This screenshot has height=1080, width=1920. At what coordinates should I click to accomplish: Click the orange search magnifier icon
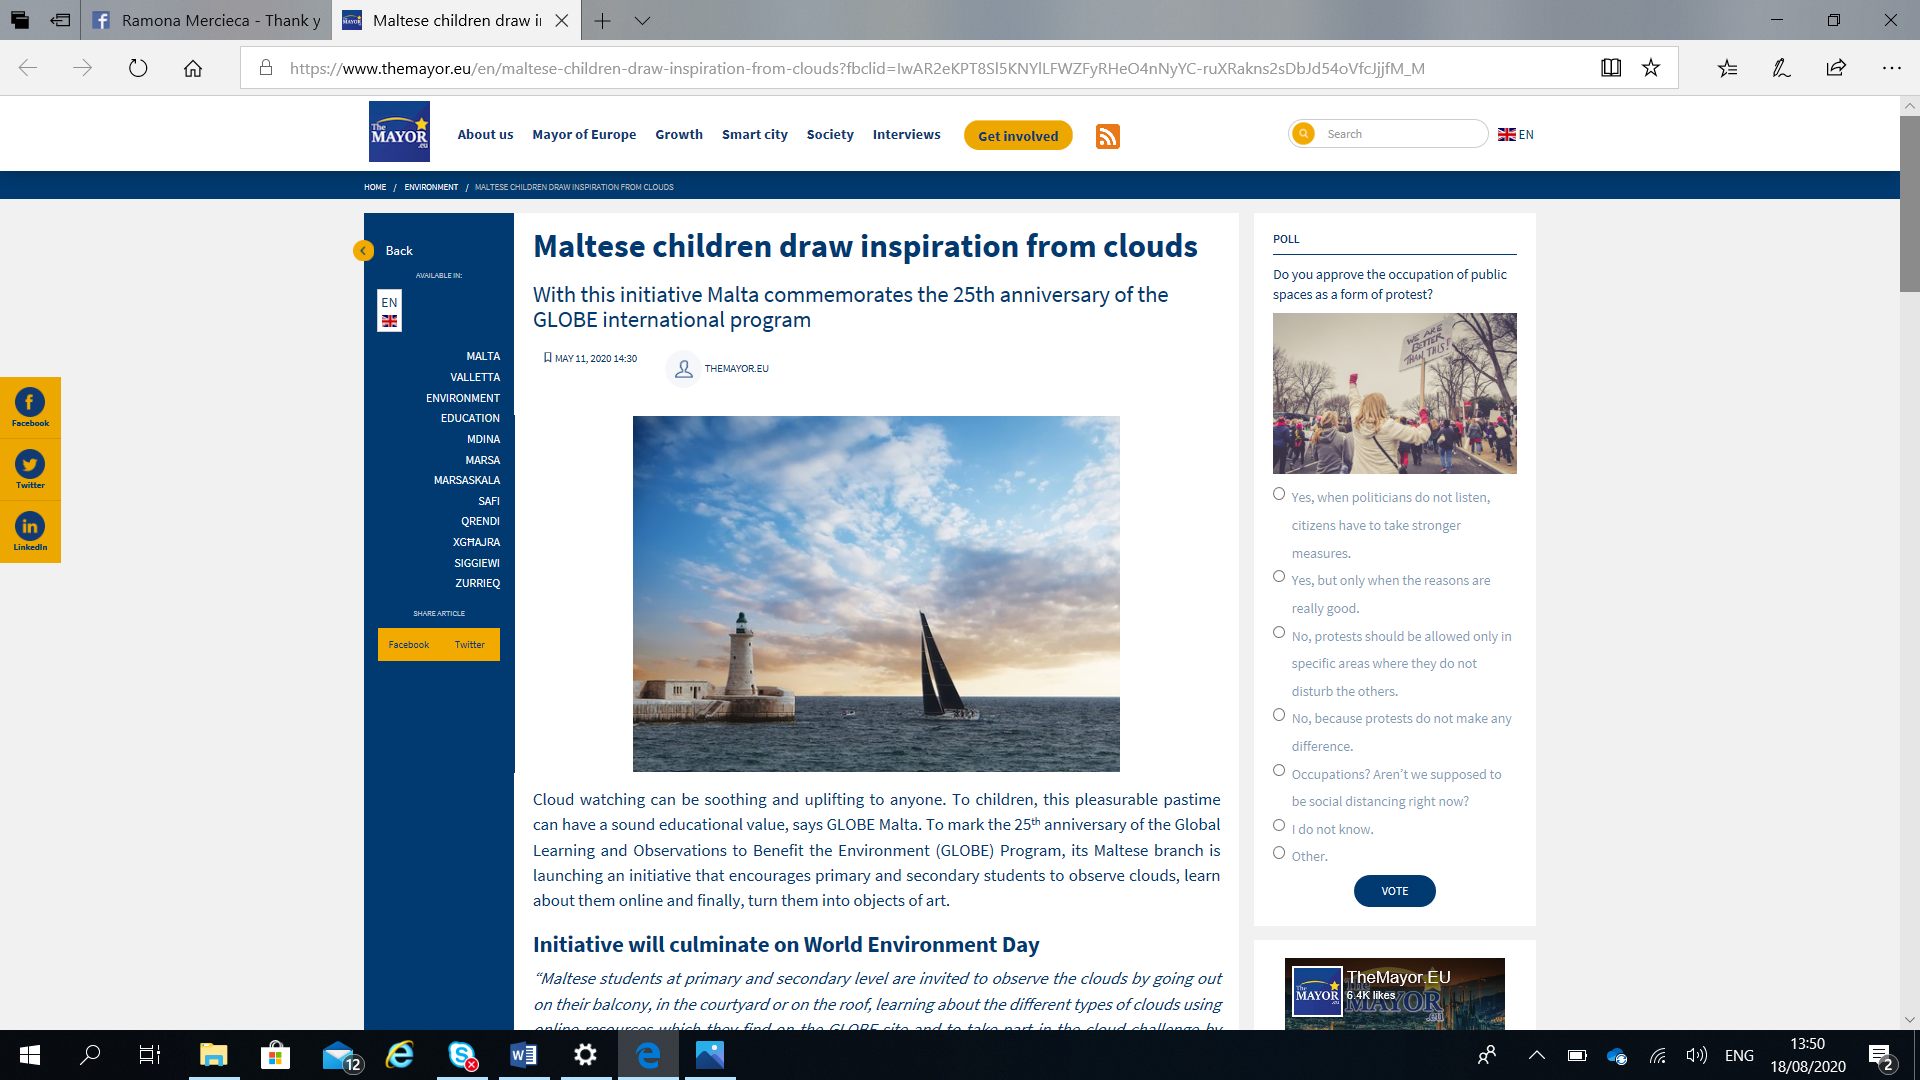(1303, 134)
